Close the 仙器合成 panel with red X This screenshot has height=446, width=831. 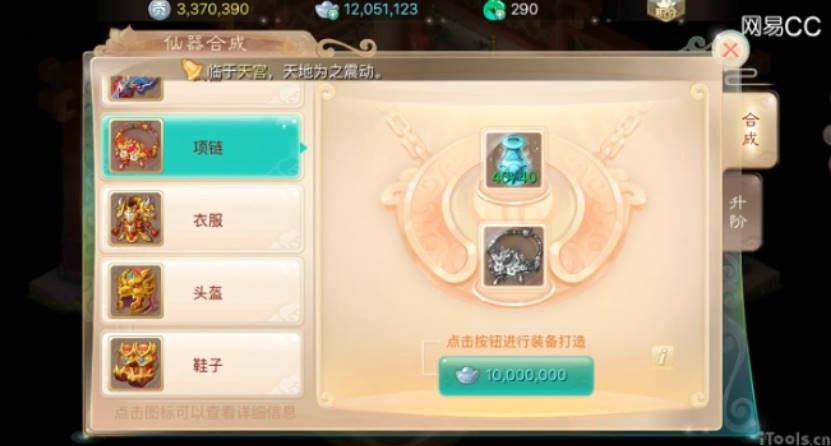731,50
